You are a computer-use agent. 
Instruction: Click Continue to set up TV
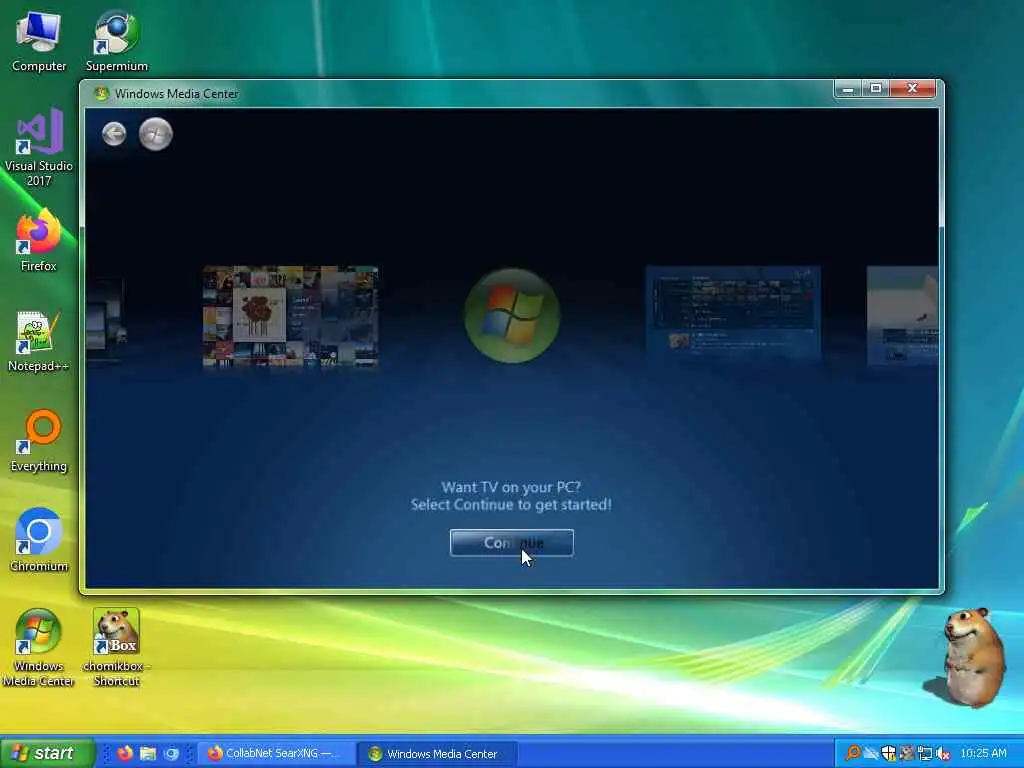[511, 543]
